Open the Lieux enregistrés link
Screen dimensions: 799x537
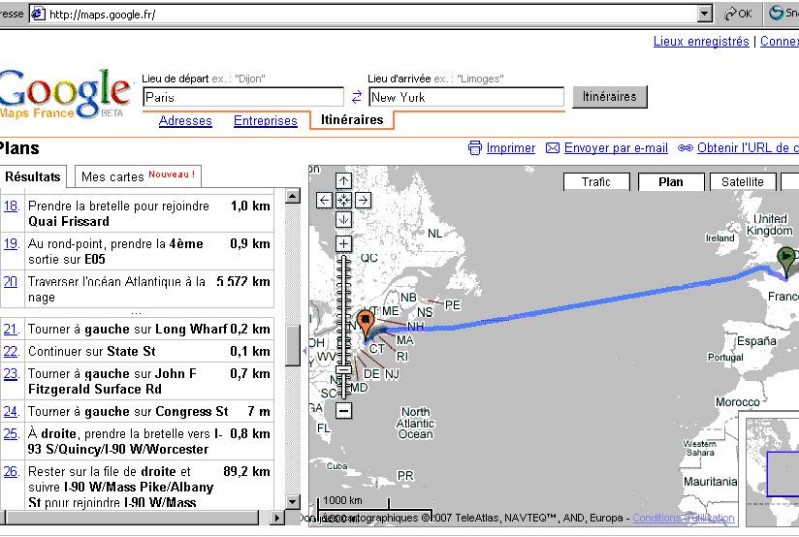(x=701, y=41)
